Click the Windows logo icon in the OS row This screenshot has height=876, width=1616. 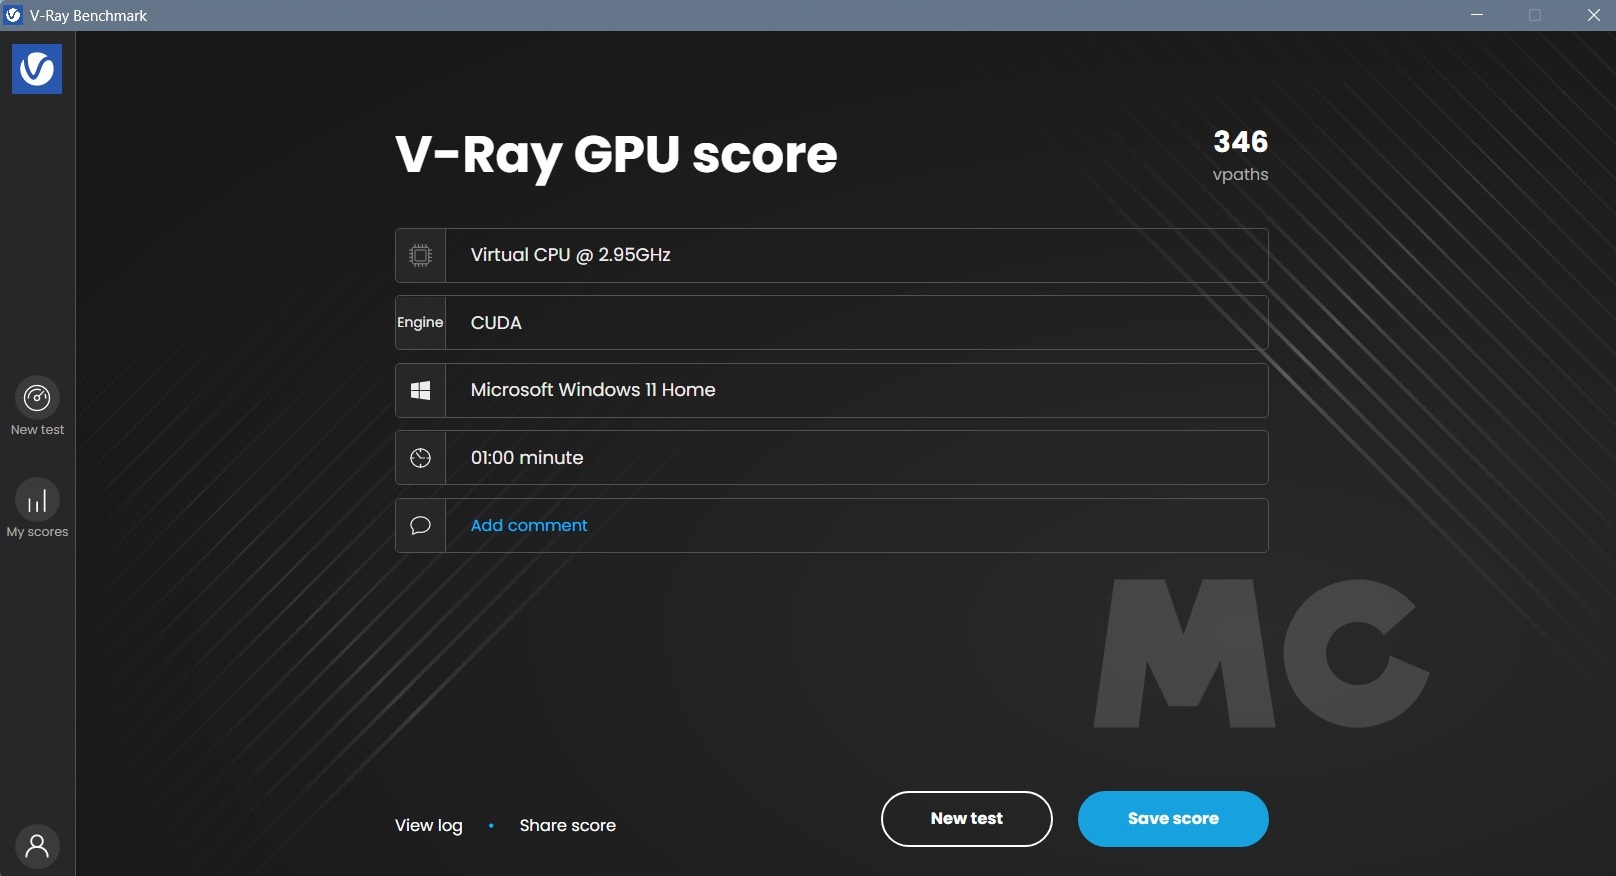click(421, 390)
